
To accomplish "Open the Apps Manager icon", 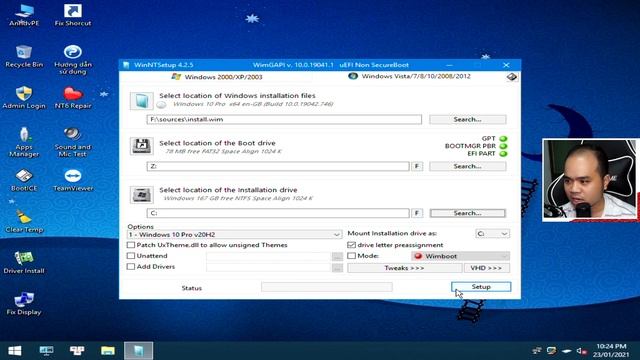I will click(24, 142).
